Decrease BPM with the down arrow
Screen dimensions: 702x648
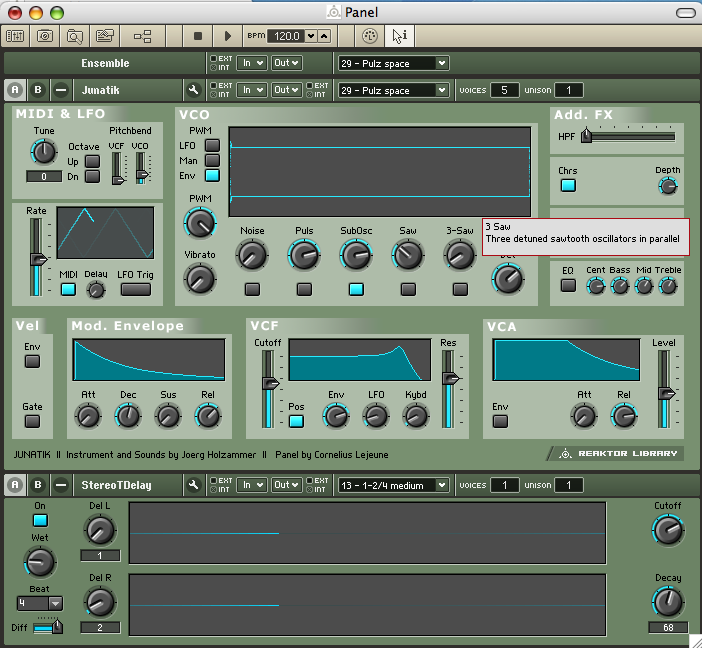pyautogui.click(x=311, y=36)
